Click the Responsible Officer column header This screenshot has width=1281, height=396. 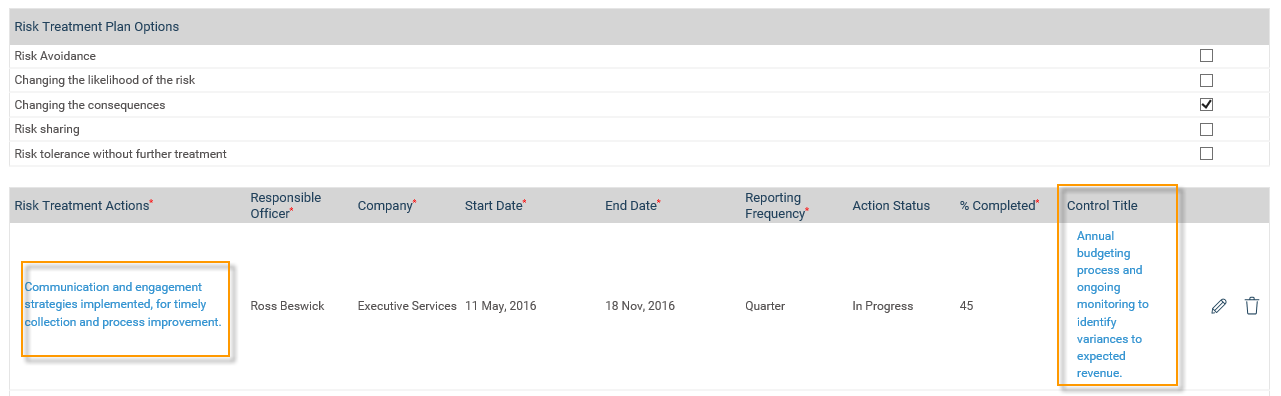coord(286,205)
